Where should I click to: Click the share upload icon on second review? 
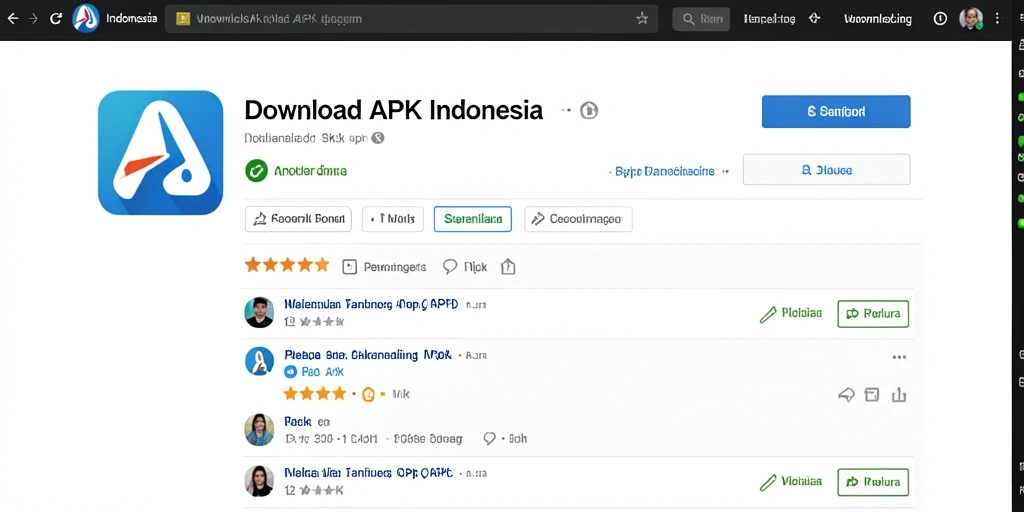(899, 394)
